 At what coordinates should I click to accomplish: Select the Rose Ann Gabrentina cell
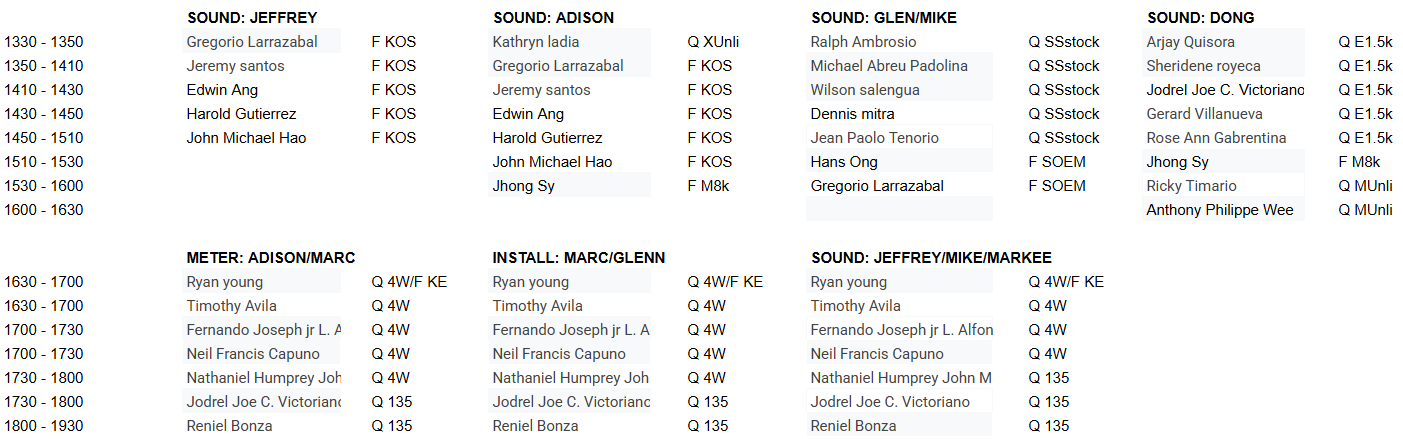pos(1216,138)
